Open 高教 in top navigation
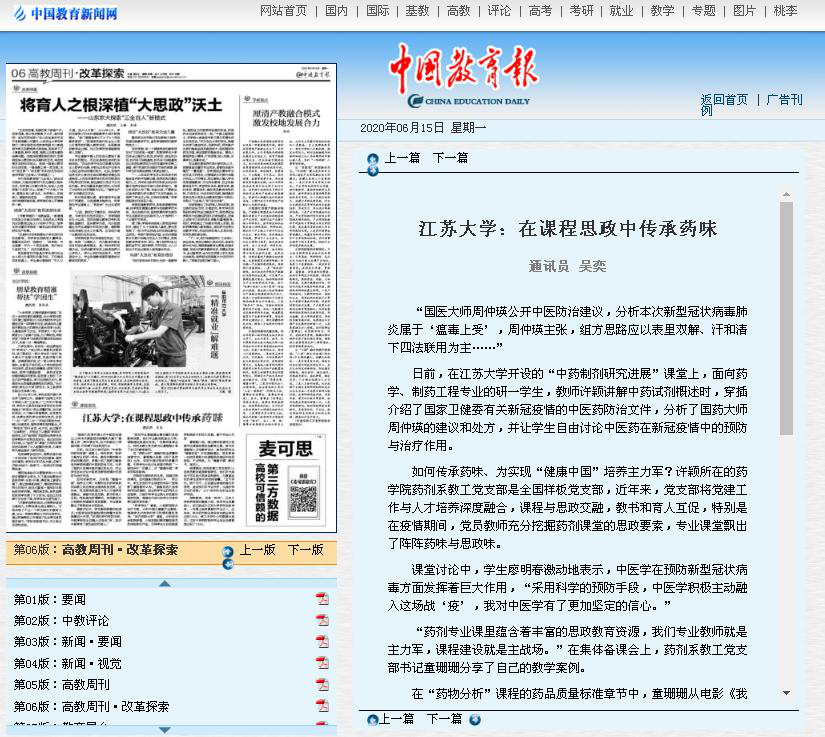 click(x=458, y=11)
